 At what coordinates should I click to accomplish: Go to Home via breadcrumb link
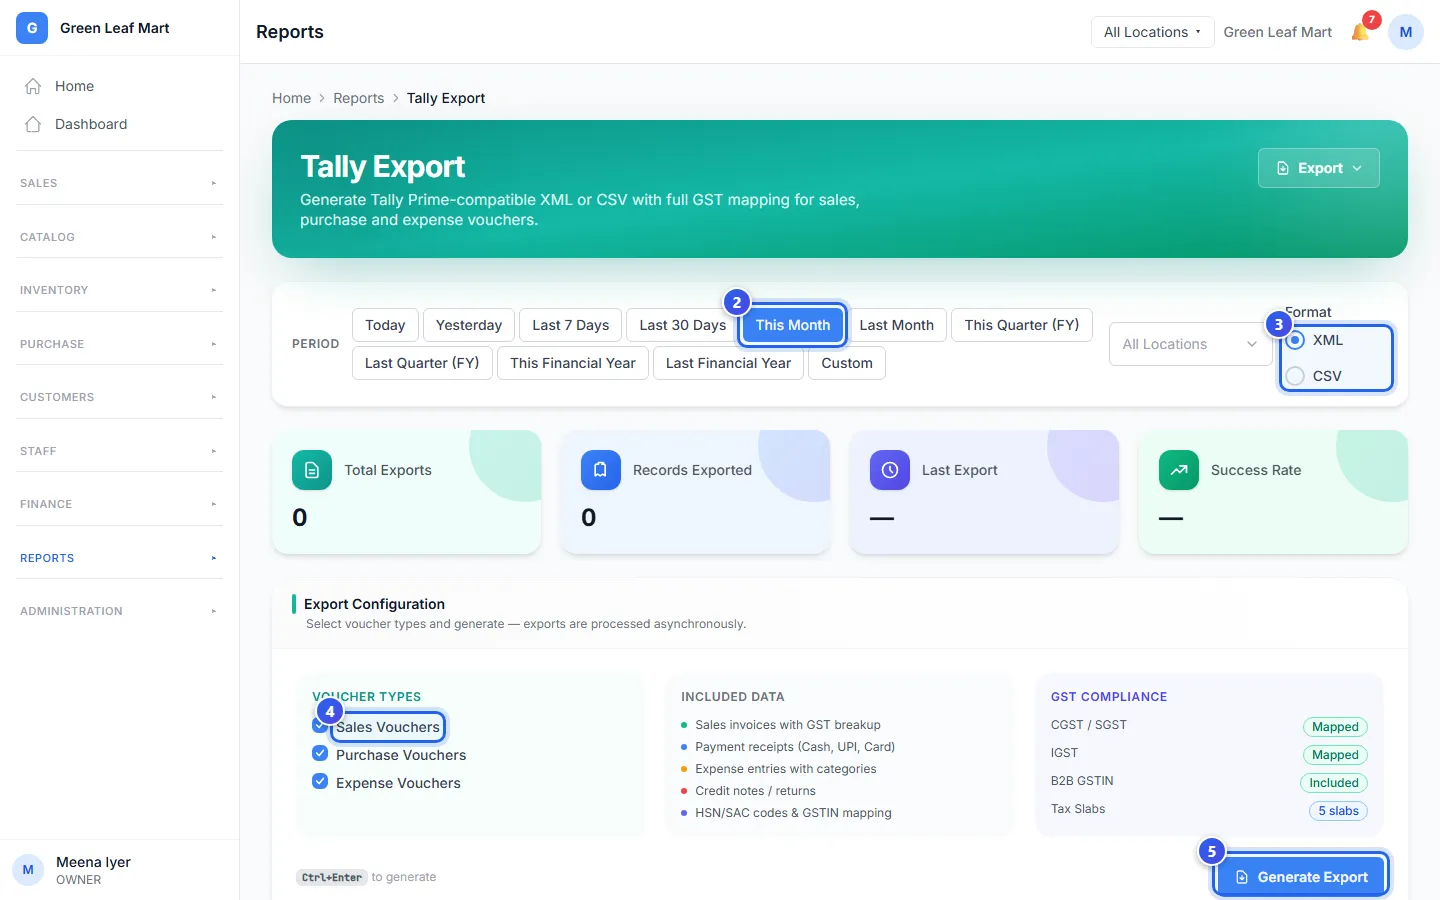[291, 98]
